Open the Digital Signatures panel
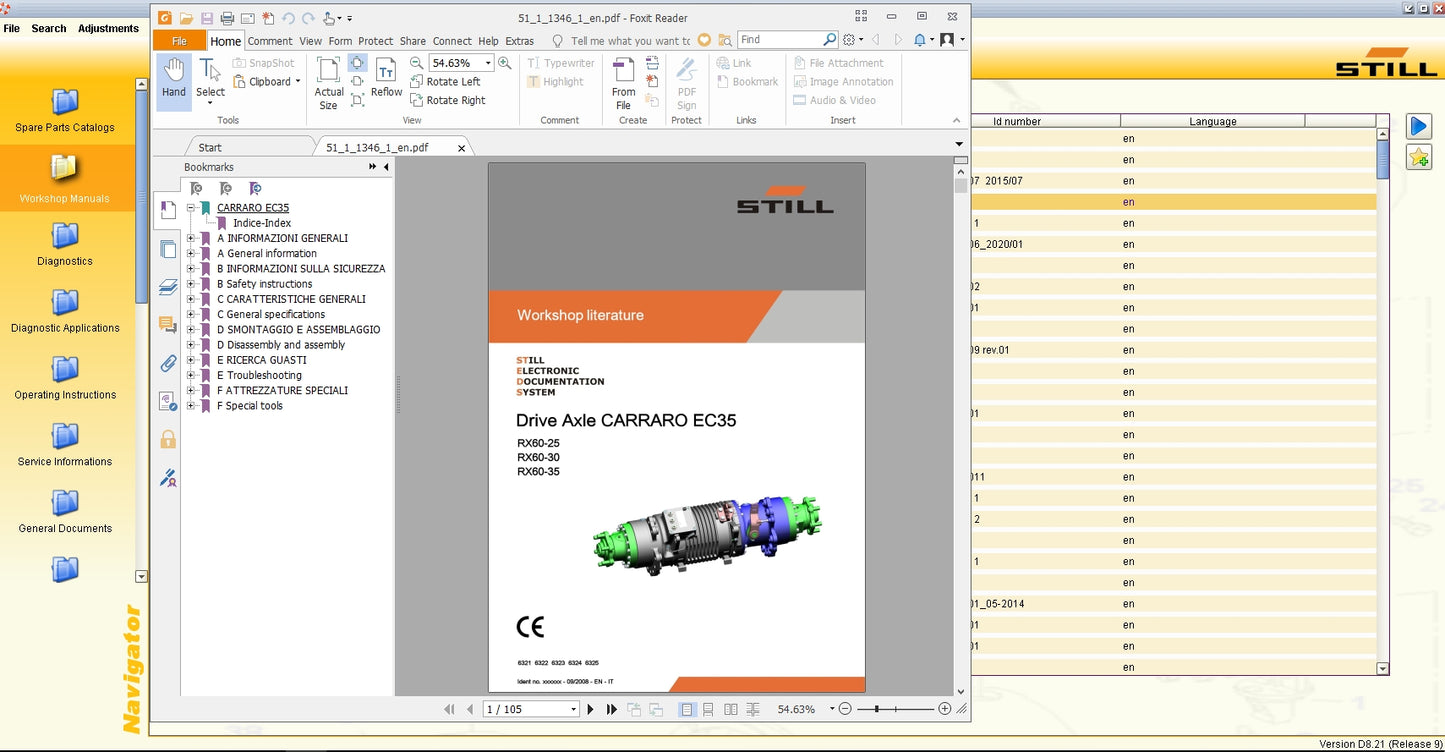The image size is (1445, 752). click(x=168, y=477)
